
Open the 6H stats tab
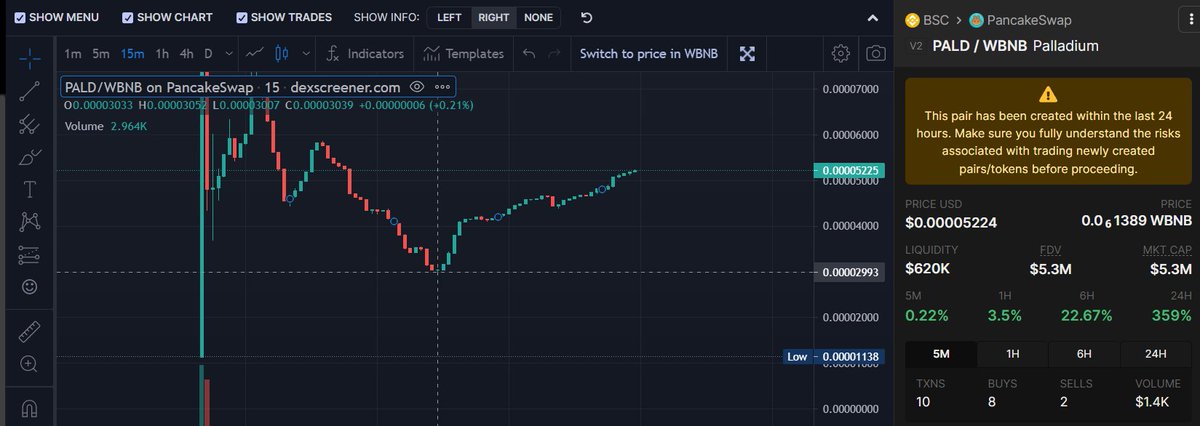(x=1084, y=354)
